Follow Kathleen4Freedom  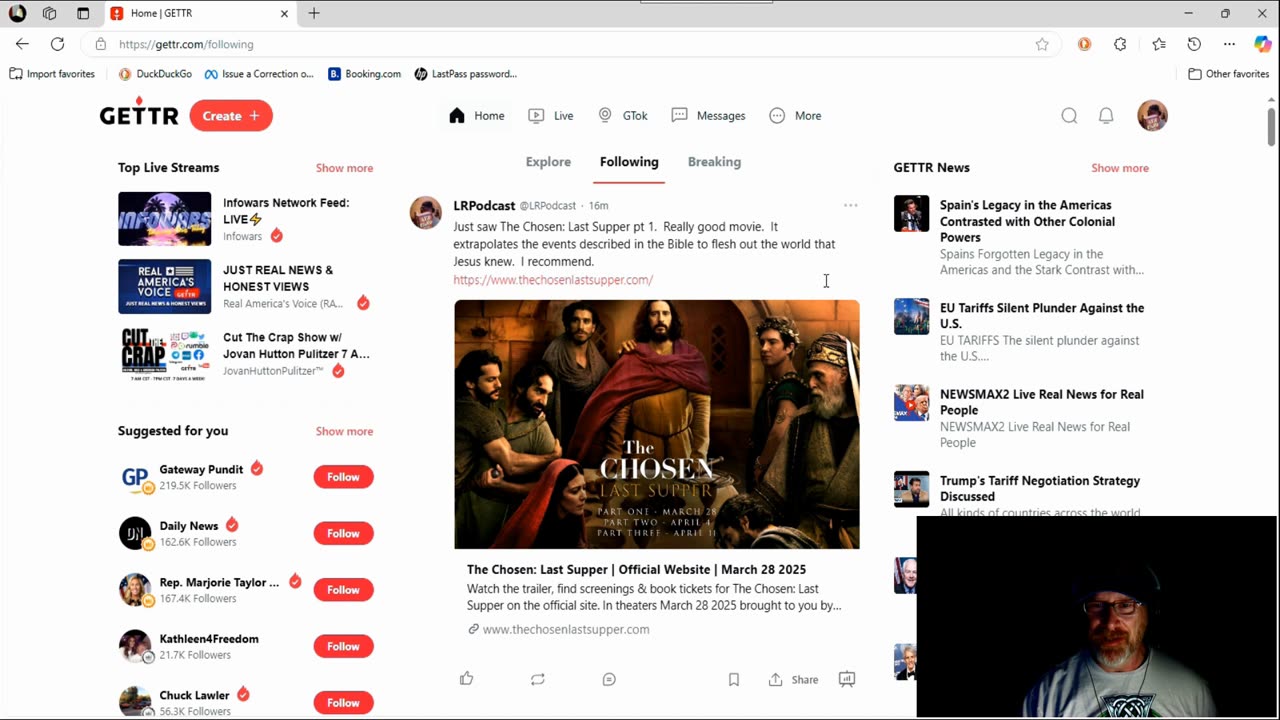point(343,646)
